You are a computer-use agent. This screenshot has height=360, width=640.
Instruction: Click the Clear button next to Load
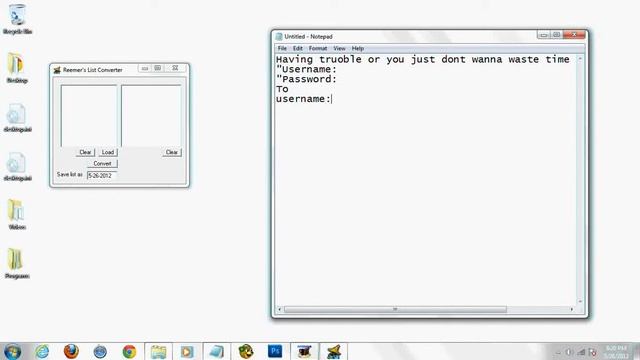pyautogui.click(x=85, y=152)
